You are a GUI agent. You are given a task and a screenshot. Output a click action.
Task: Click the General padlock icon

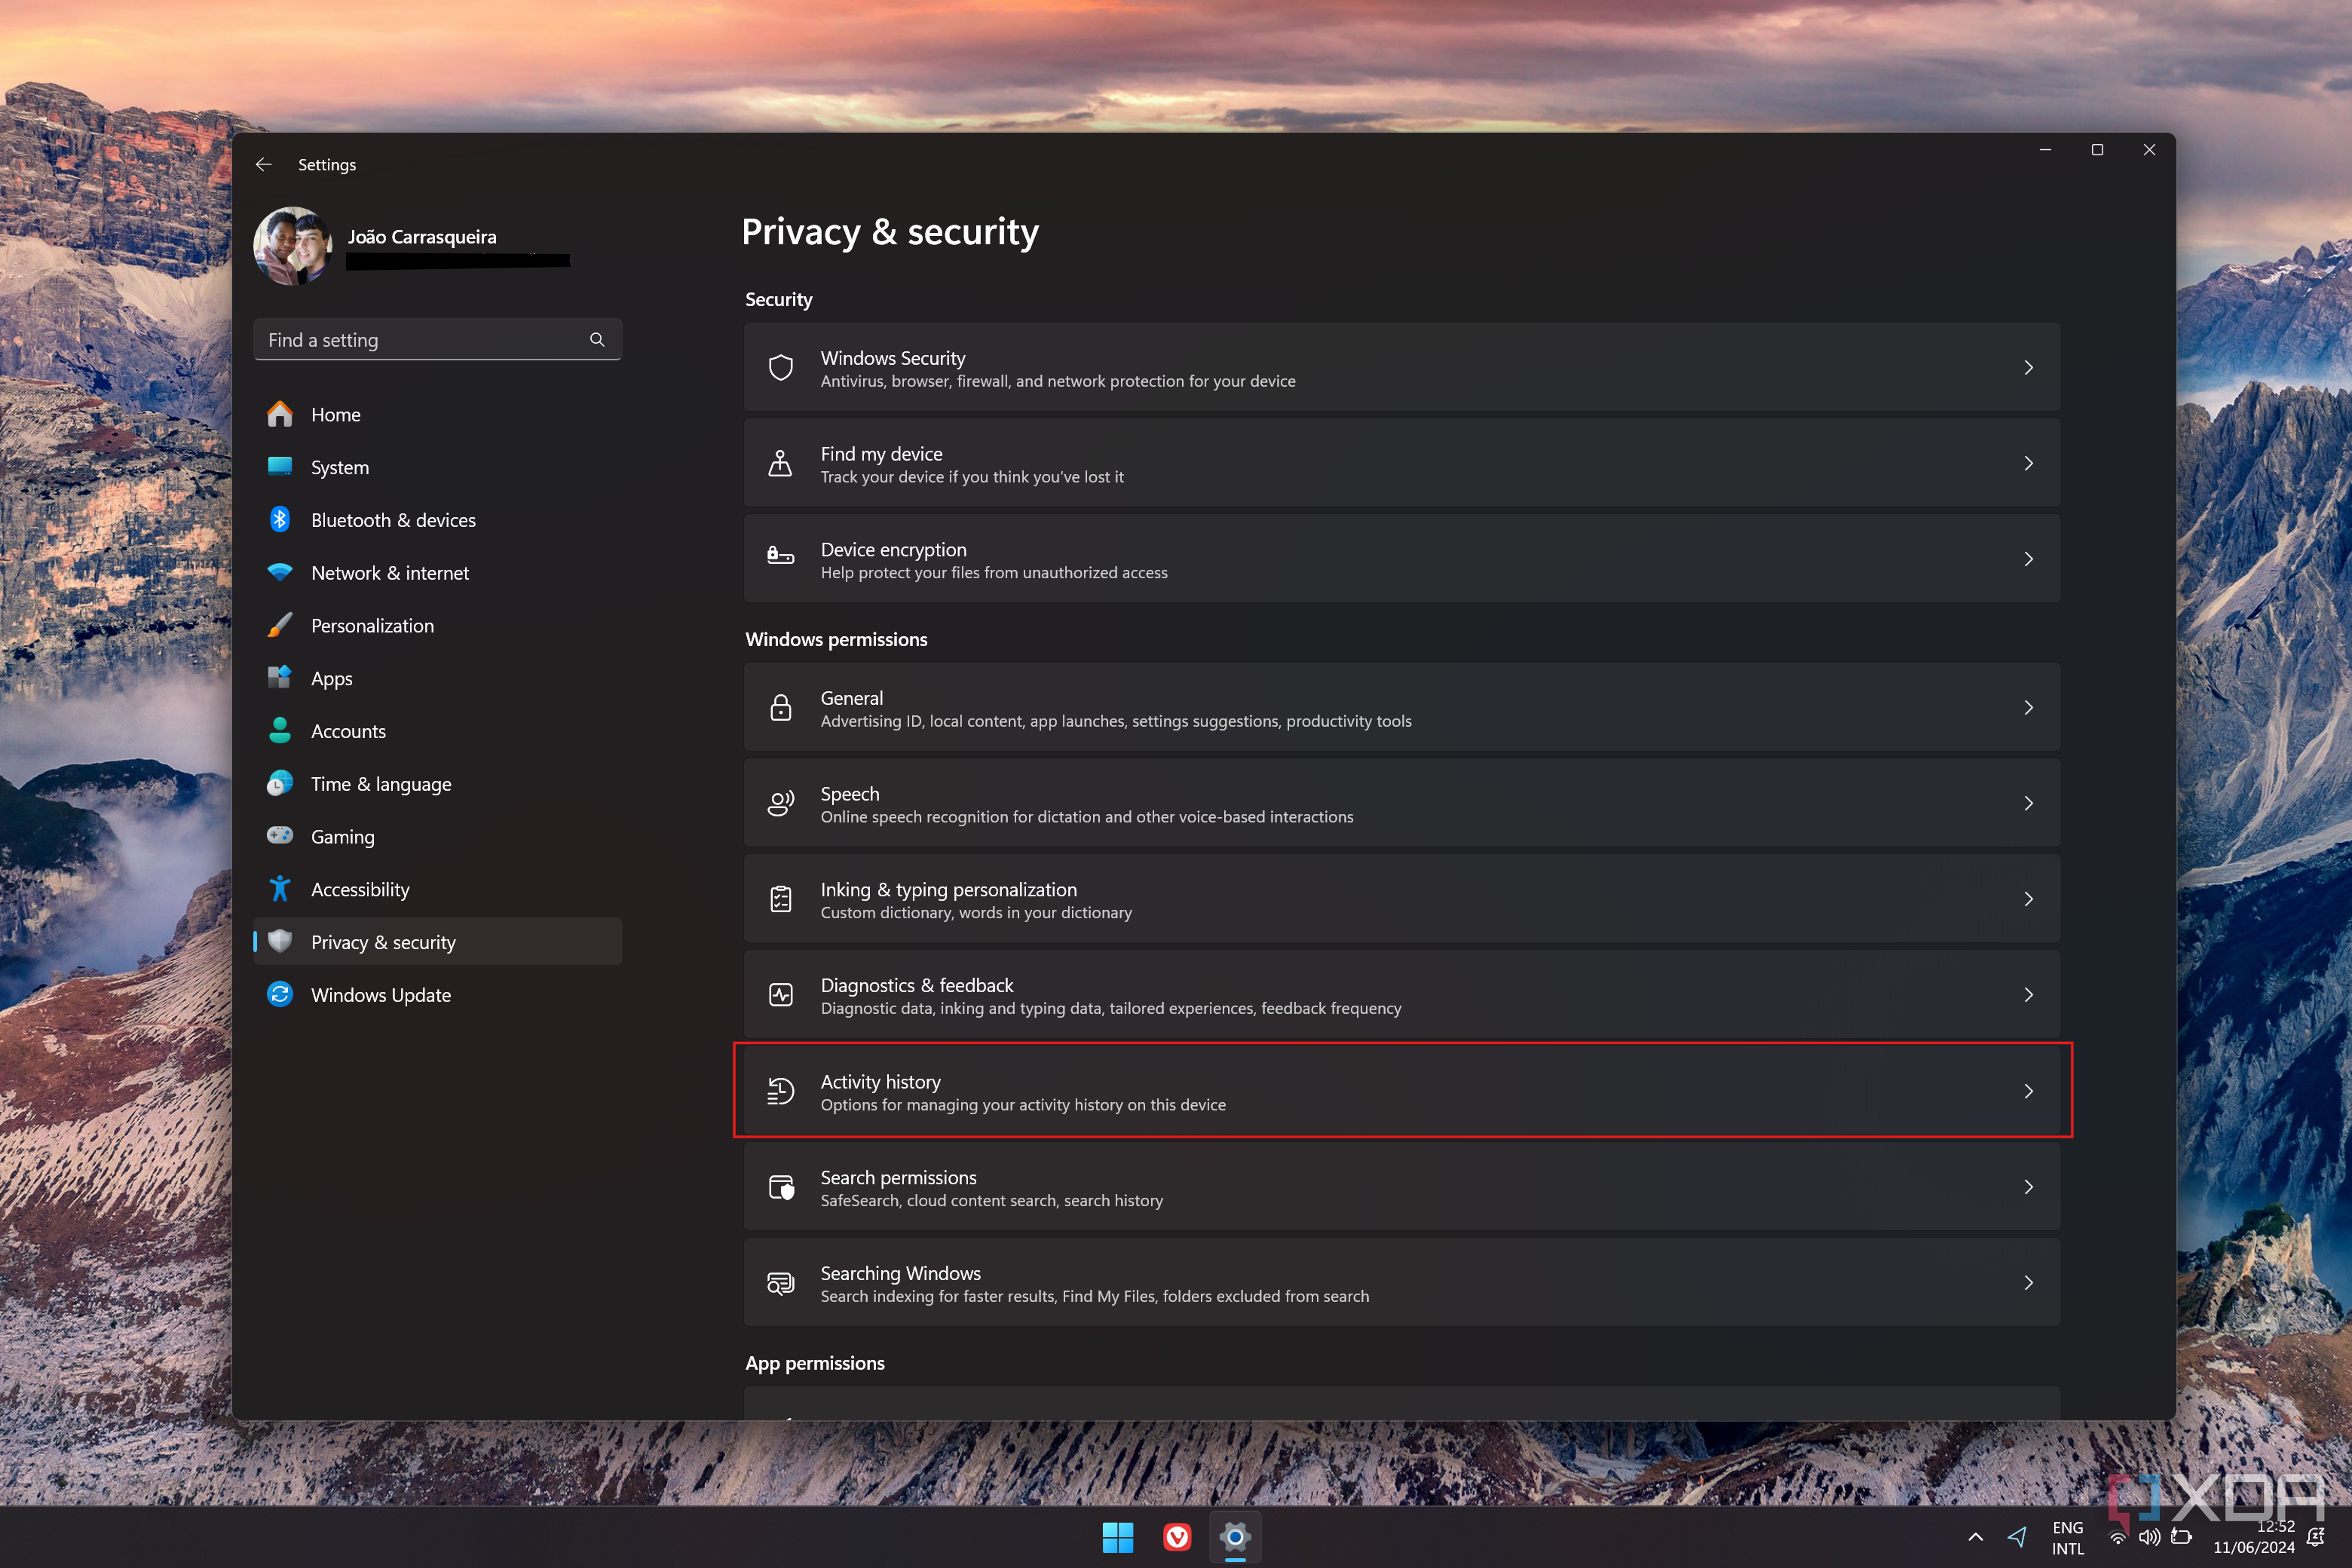point(781,707)
